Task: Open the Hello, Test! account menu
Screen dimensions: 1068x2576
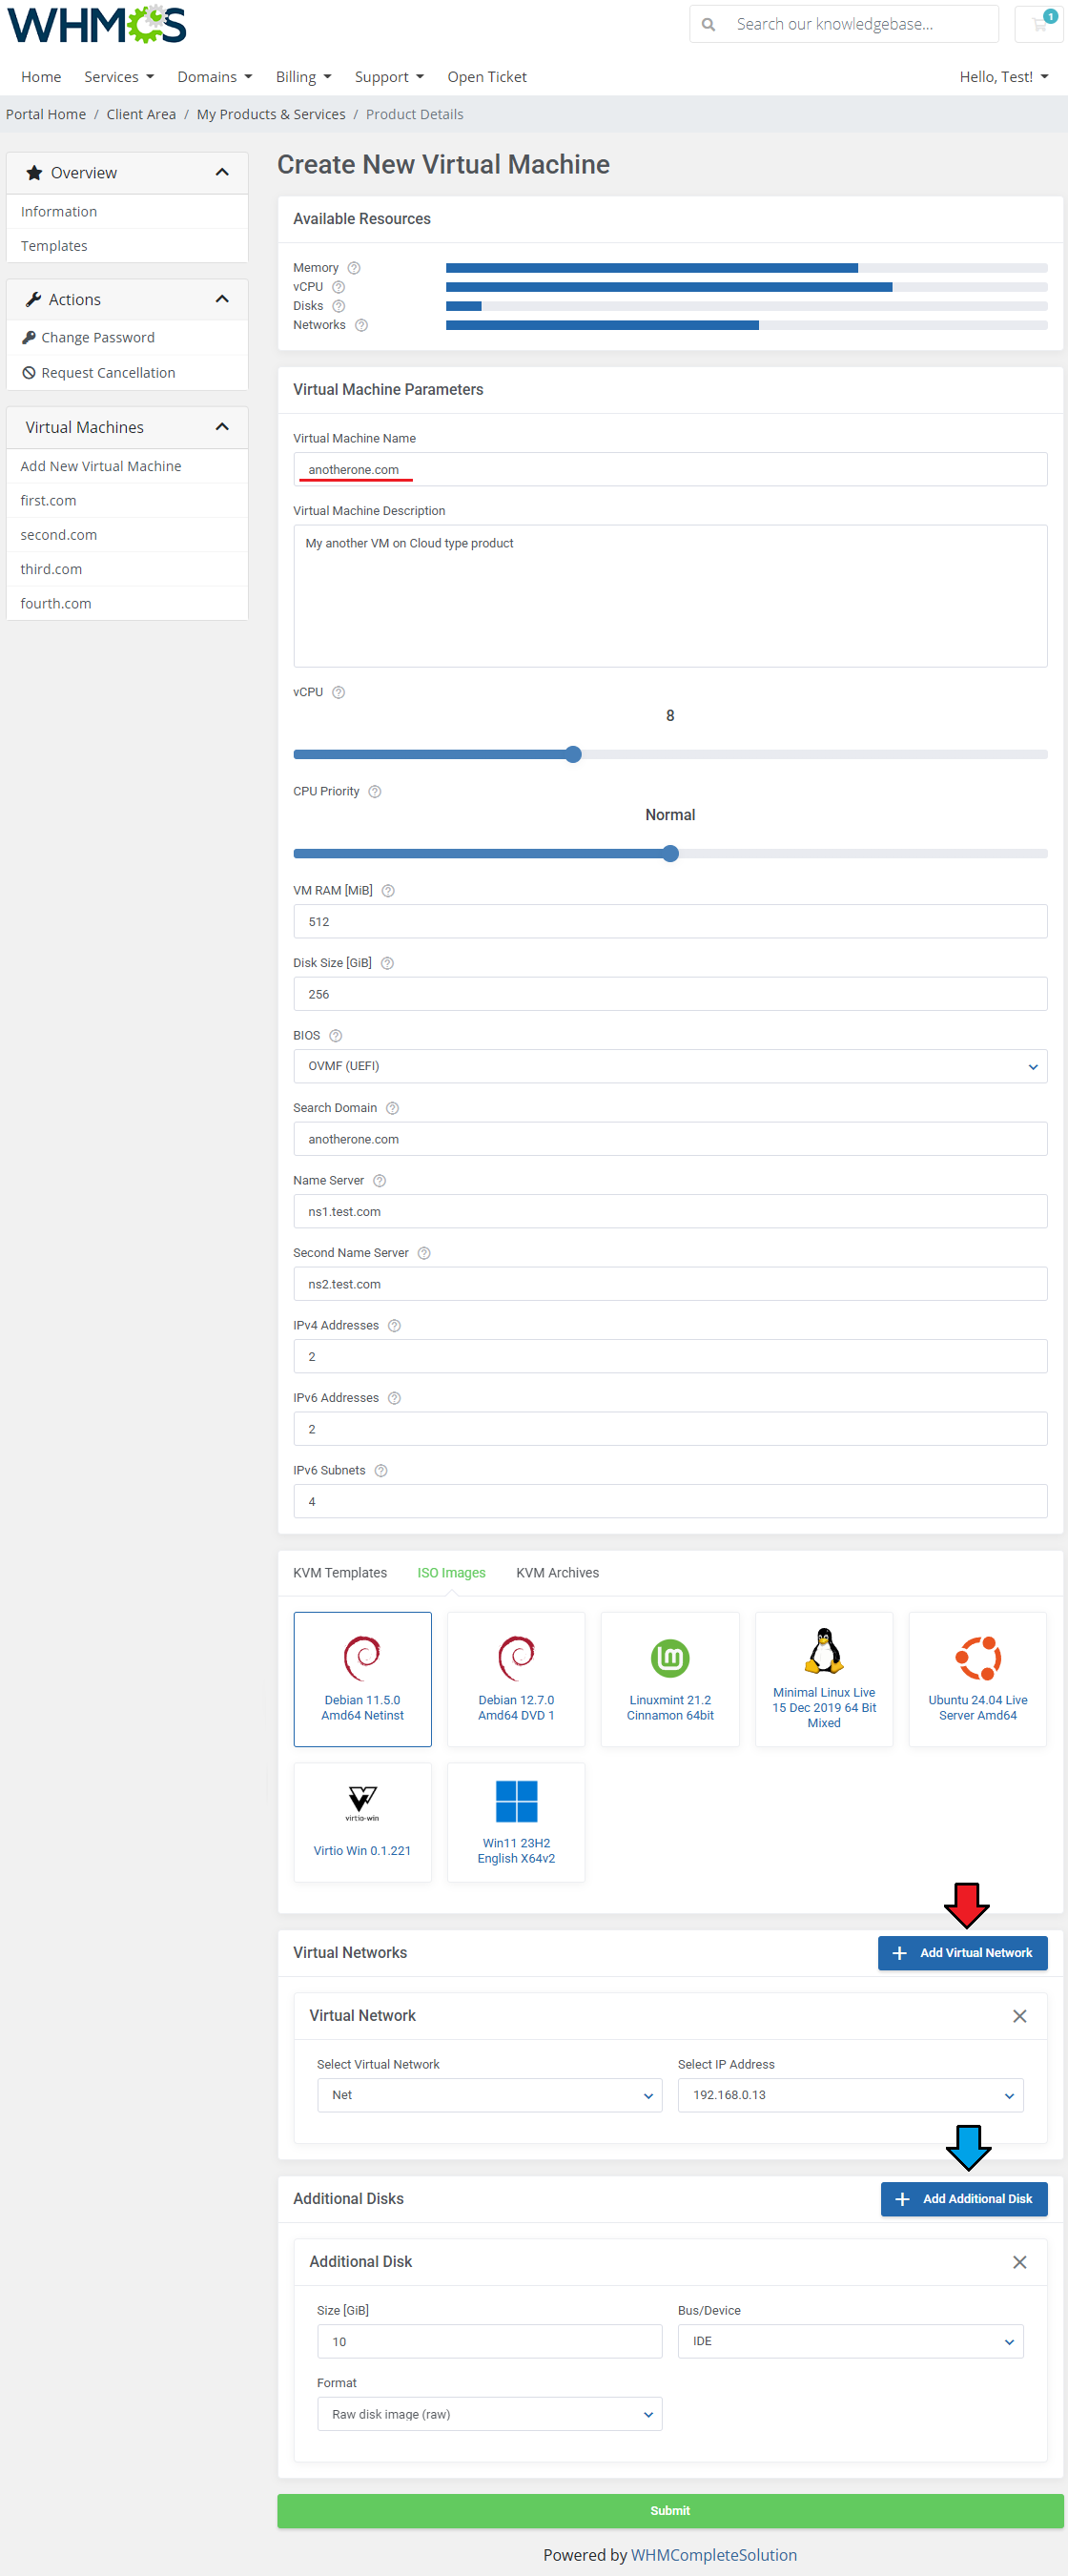Action: [1003, 77]
